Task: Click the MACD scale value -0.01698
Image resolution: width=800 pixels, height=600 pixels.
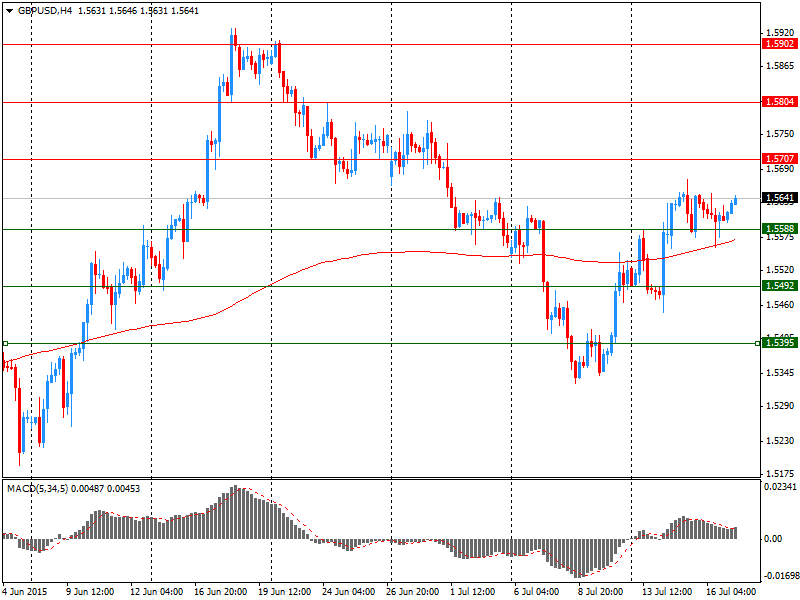Action: click(x=780, y=576)
